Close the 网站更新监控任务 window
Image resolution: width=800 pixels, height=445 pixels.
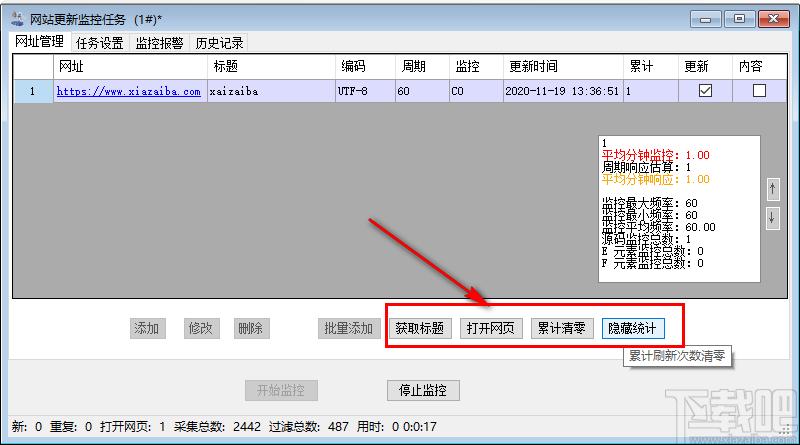coord(773,19)
